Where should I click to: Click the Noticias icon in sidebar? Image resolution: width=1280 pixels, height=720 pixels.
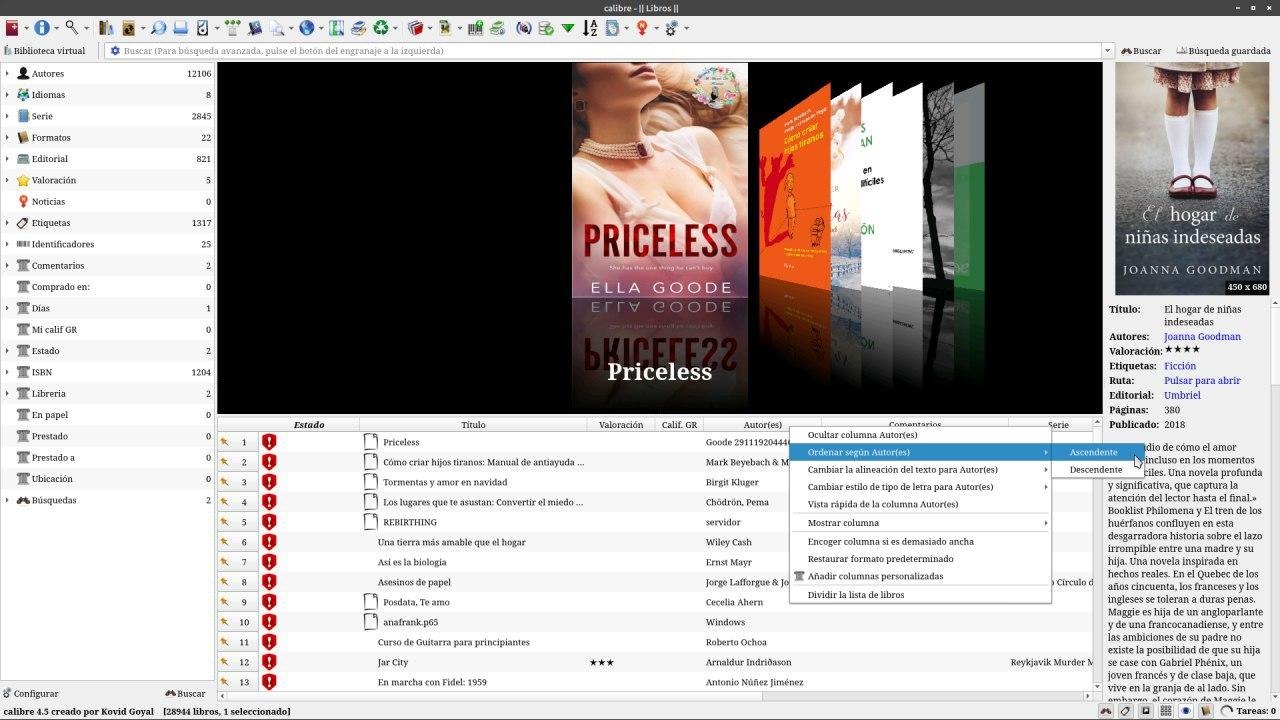[23, 201]
